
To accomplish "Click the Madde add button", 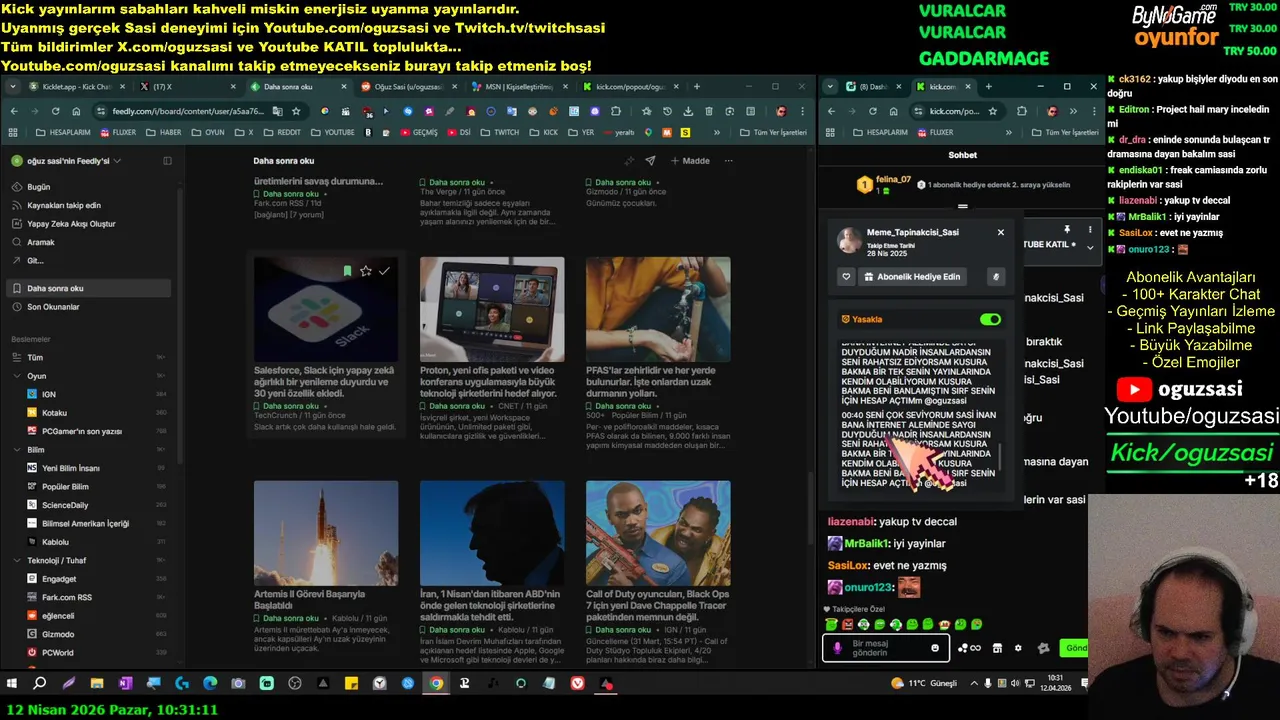I will (690, 160).
